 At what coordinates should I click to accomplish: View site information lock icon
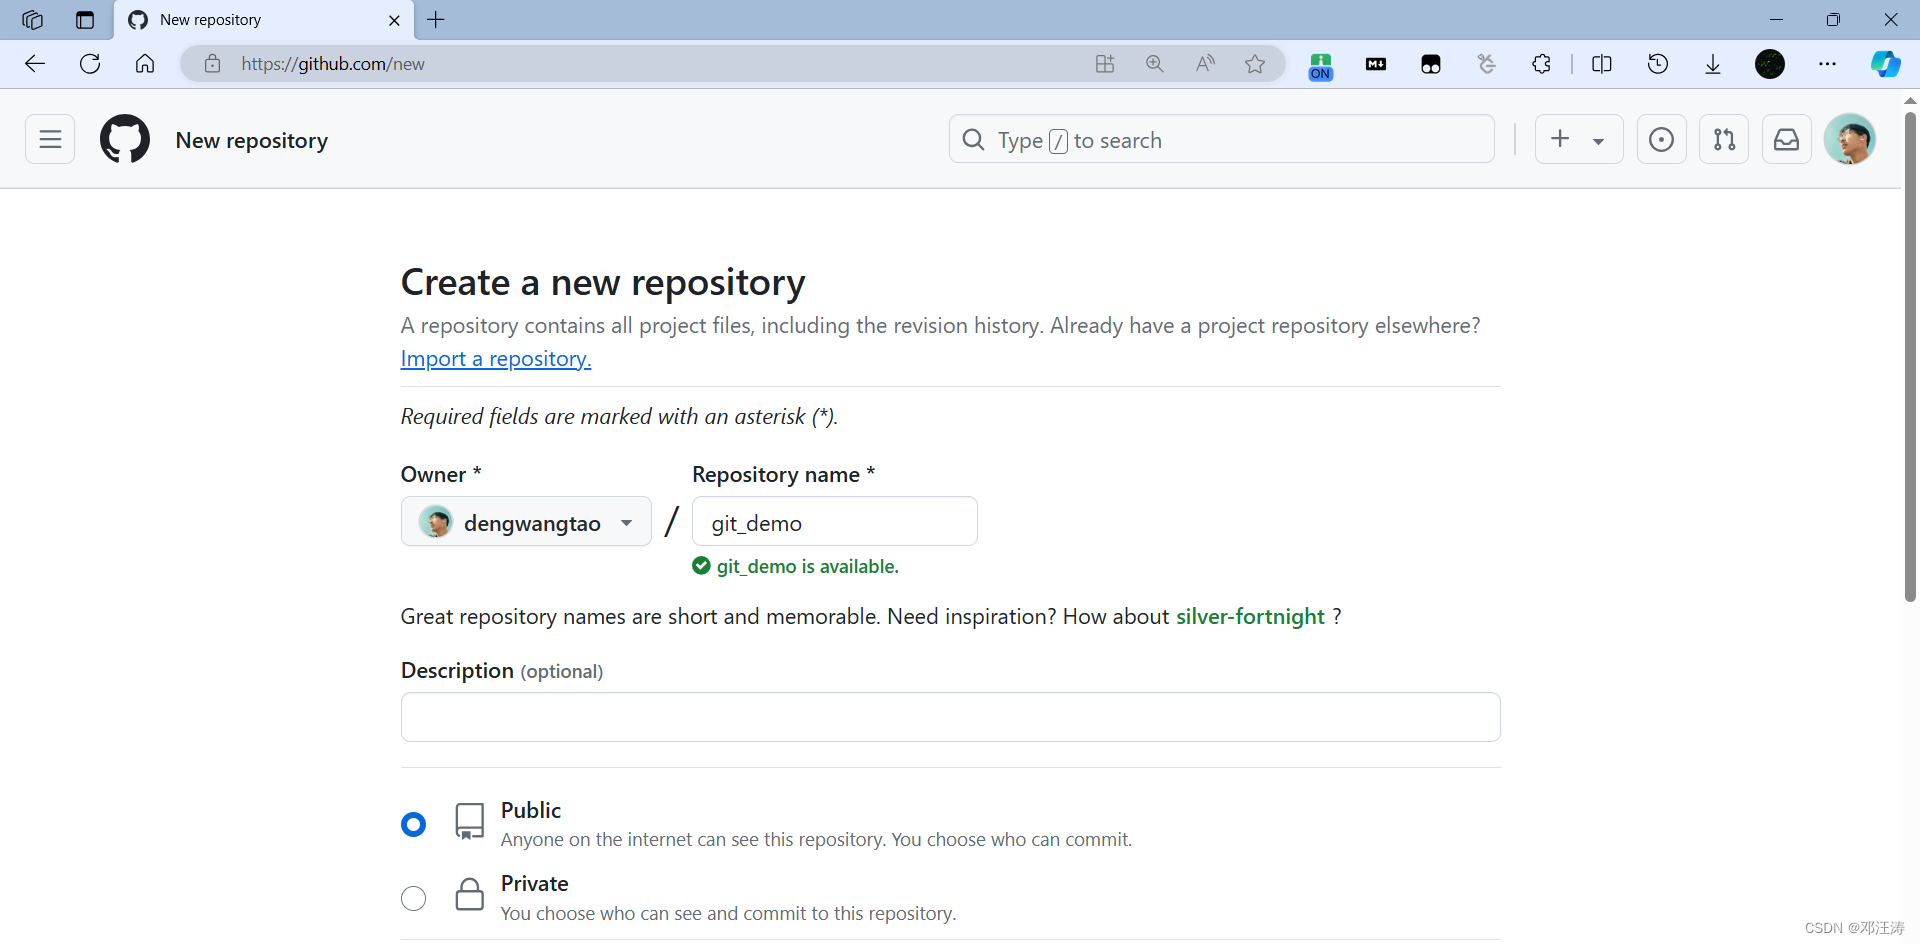(x=212, y=64)
